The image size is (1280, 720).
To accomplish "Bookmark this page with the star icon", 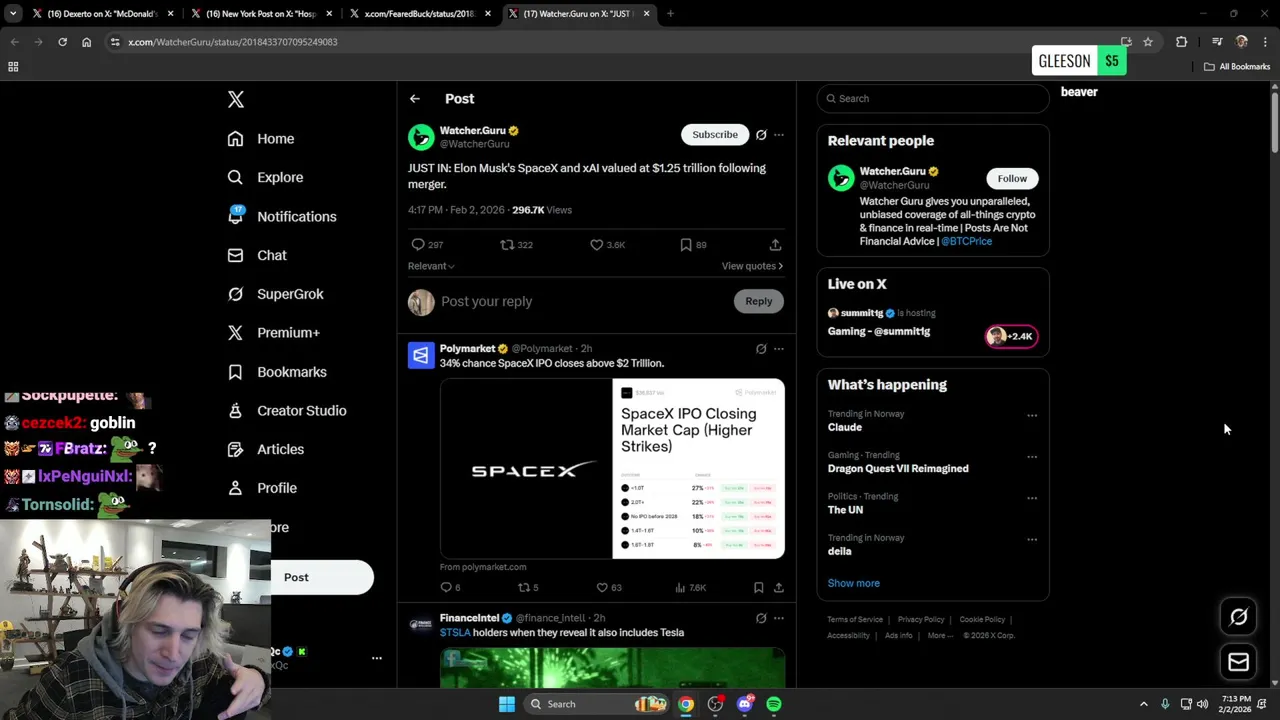I will [1148, 42].
